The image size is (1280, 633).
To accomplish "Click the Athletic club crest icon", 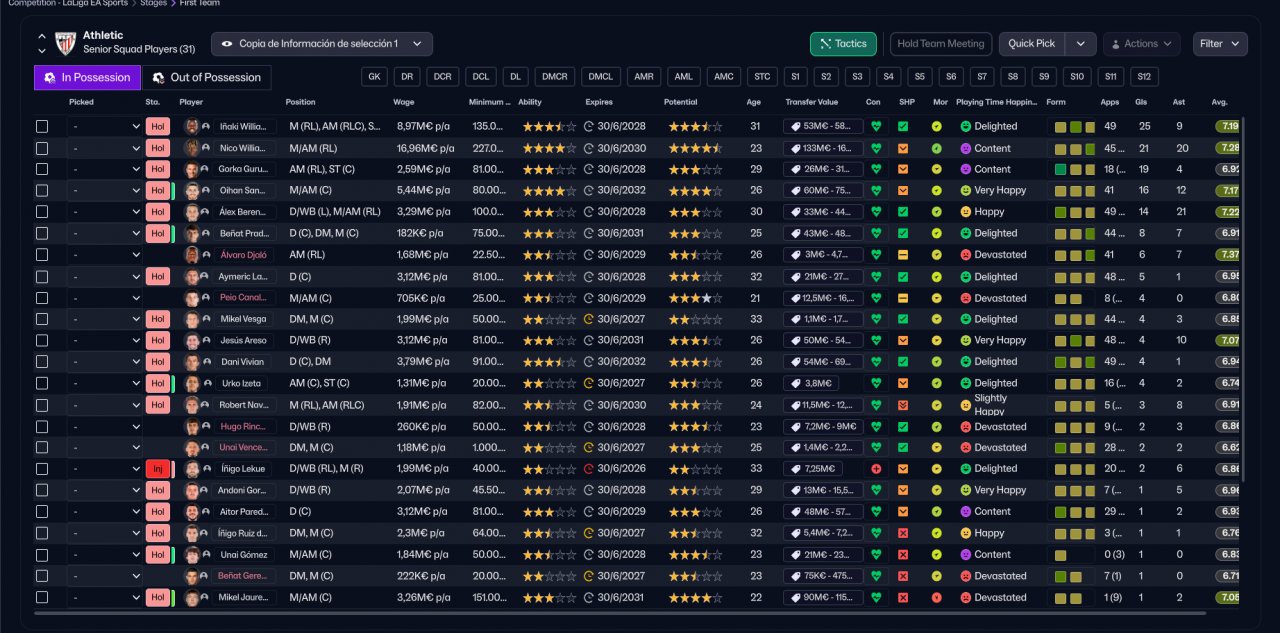I will 65,43.
